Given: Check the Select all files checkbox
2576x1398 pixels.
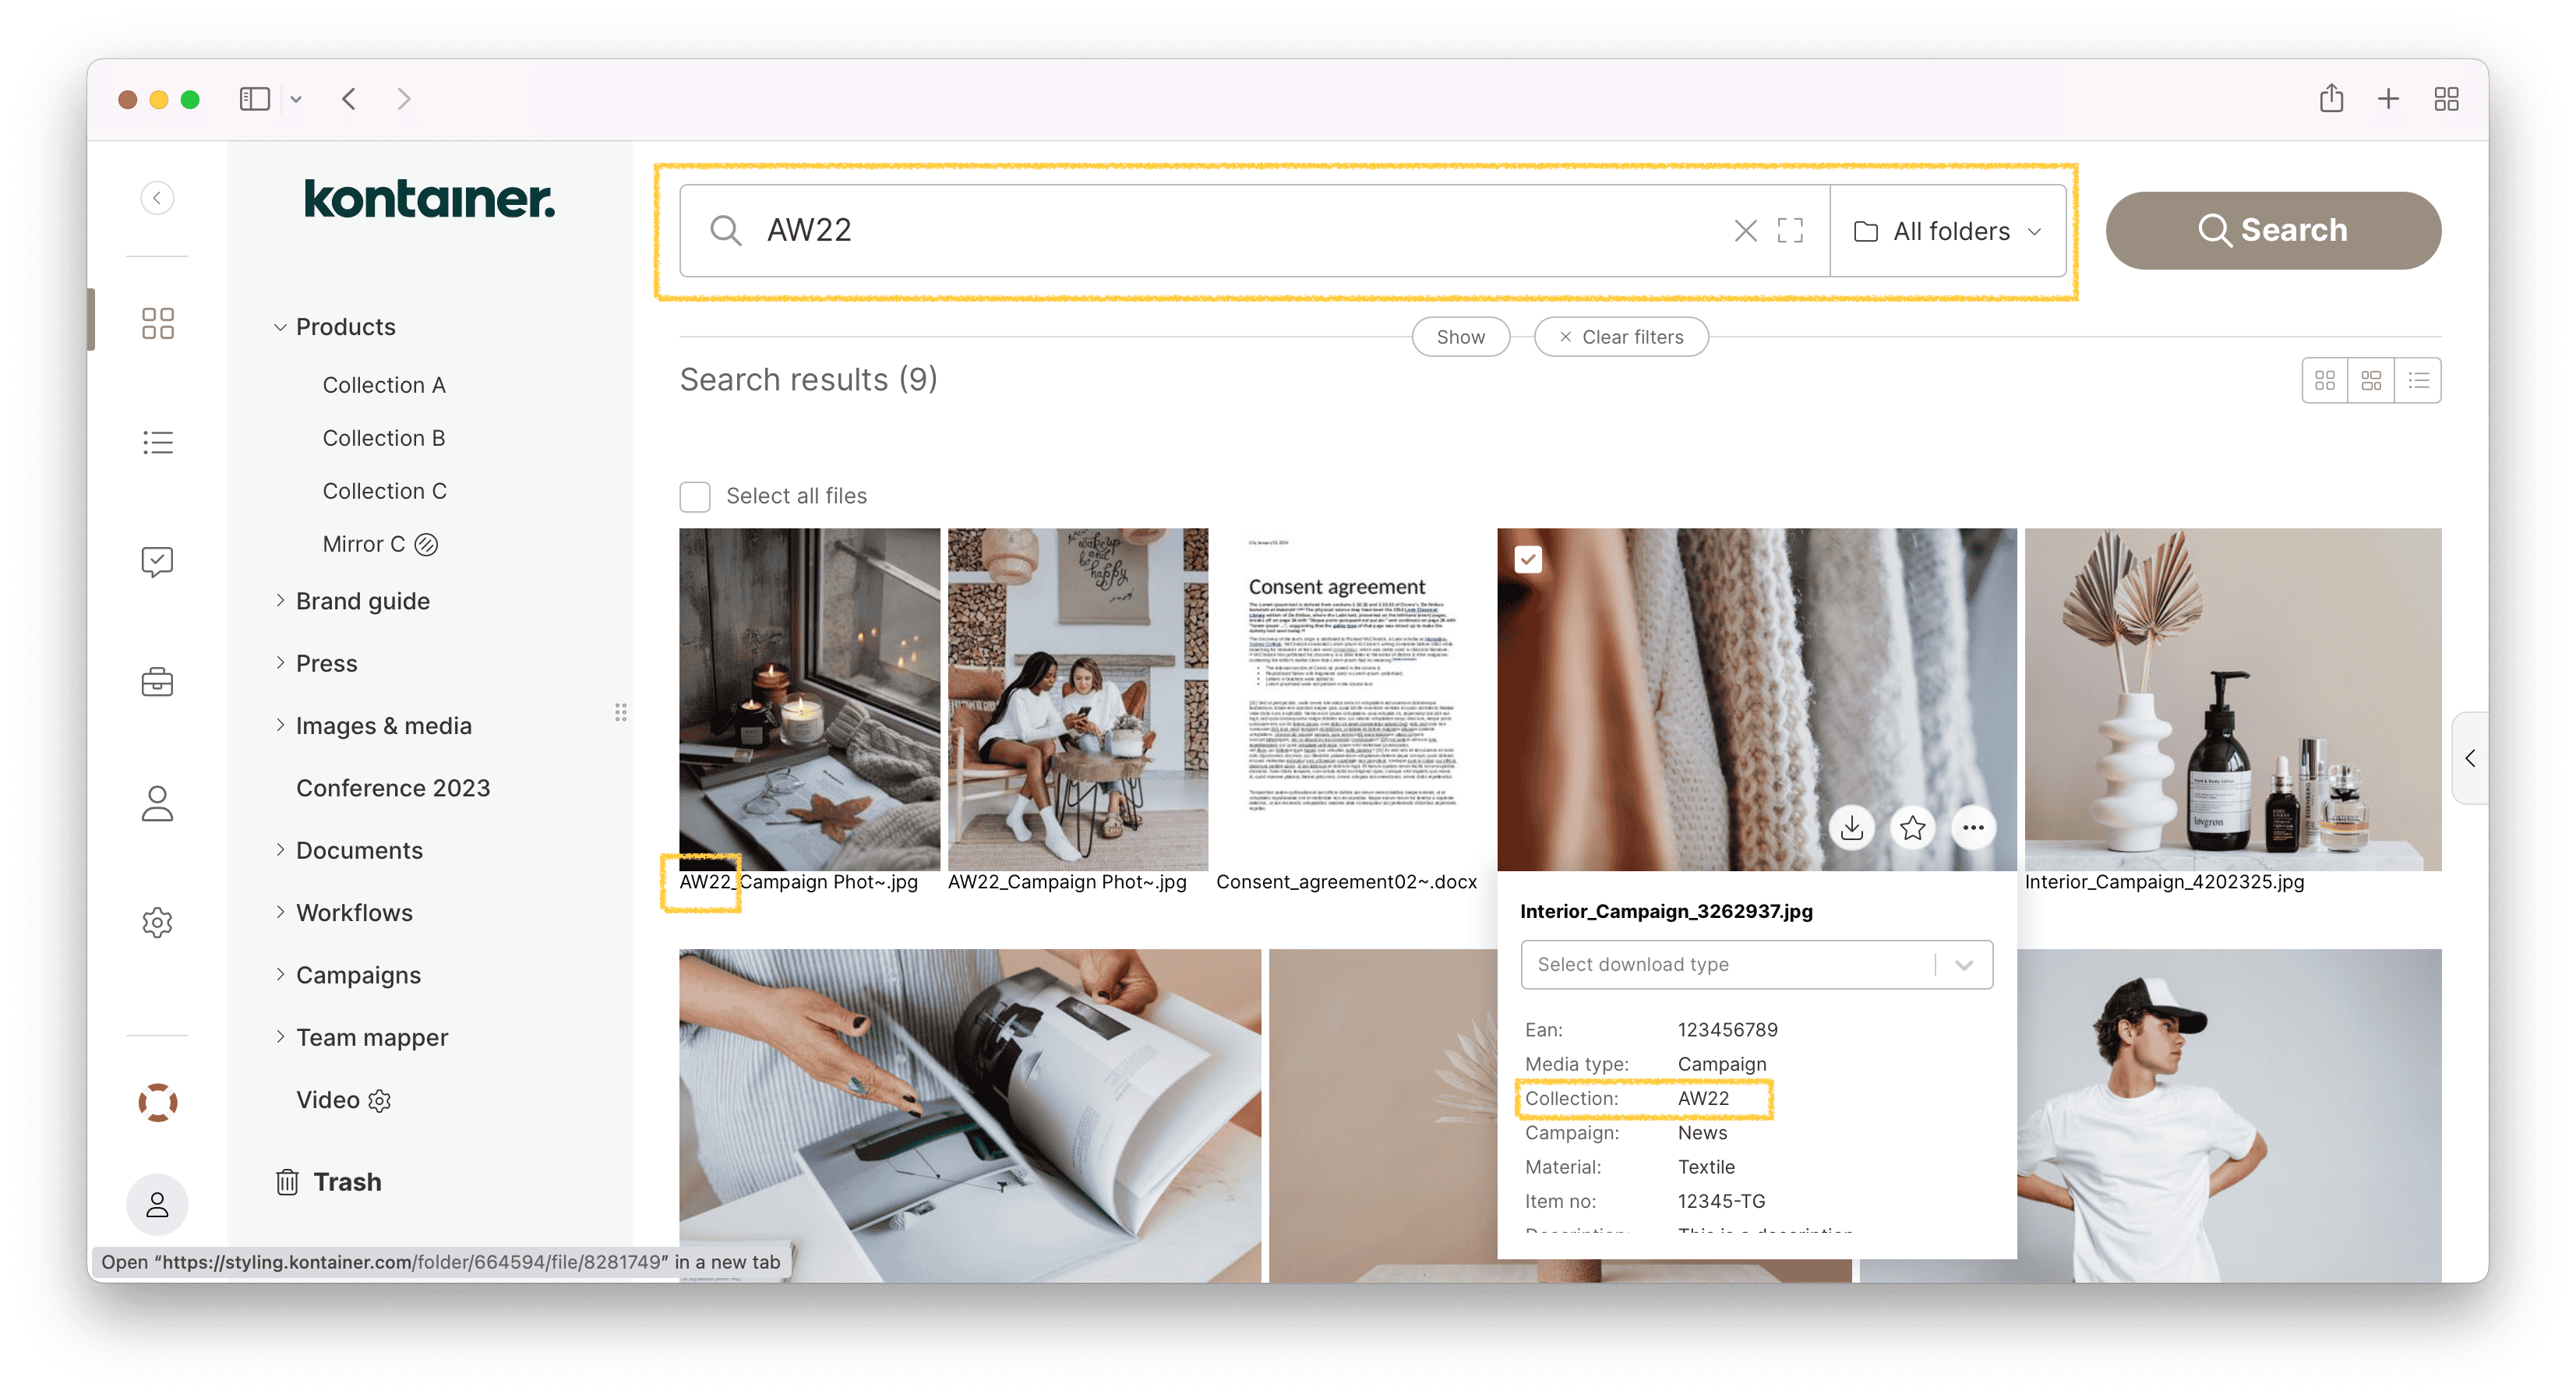Looking at the screenshot, I should [x=695, y=497].
